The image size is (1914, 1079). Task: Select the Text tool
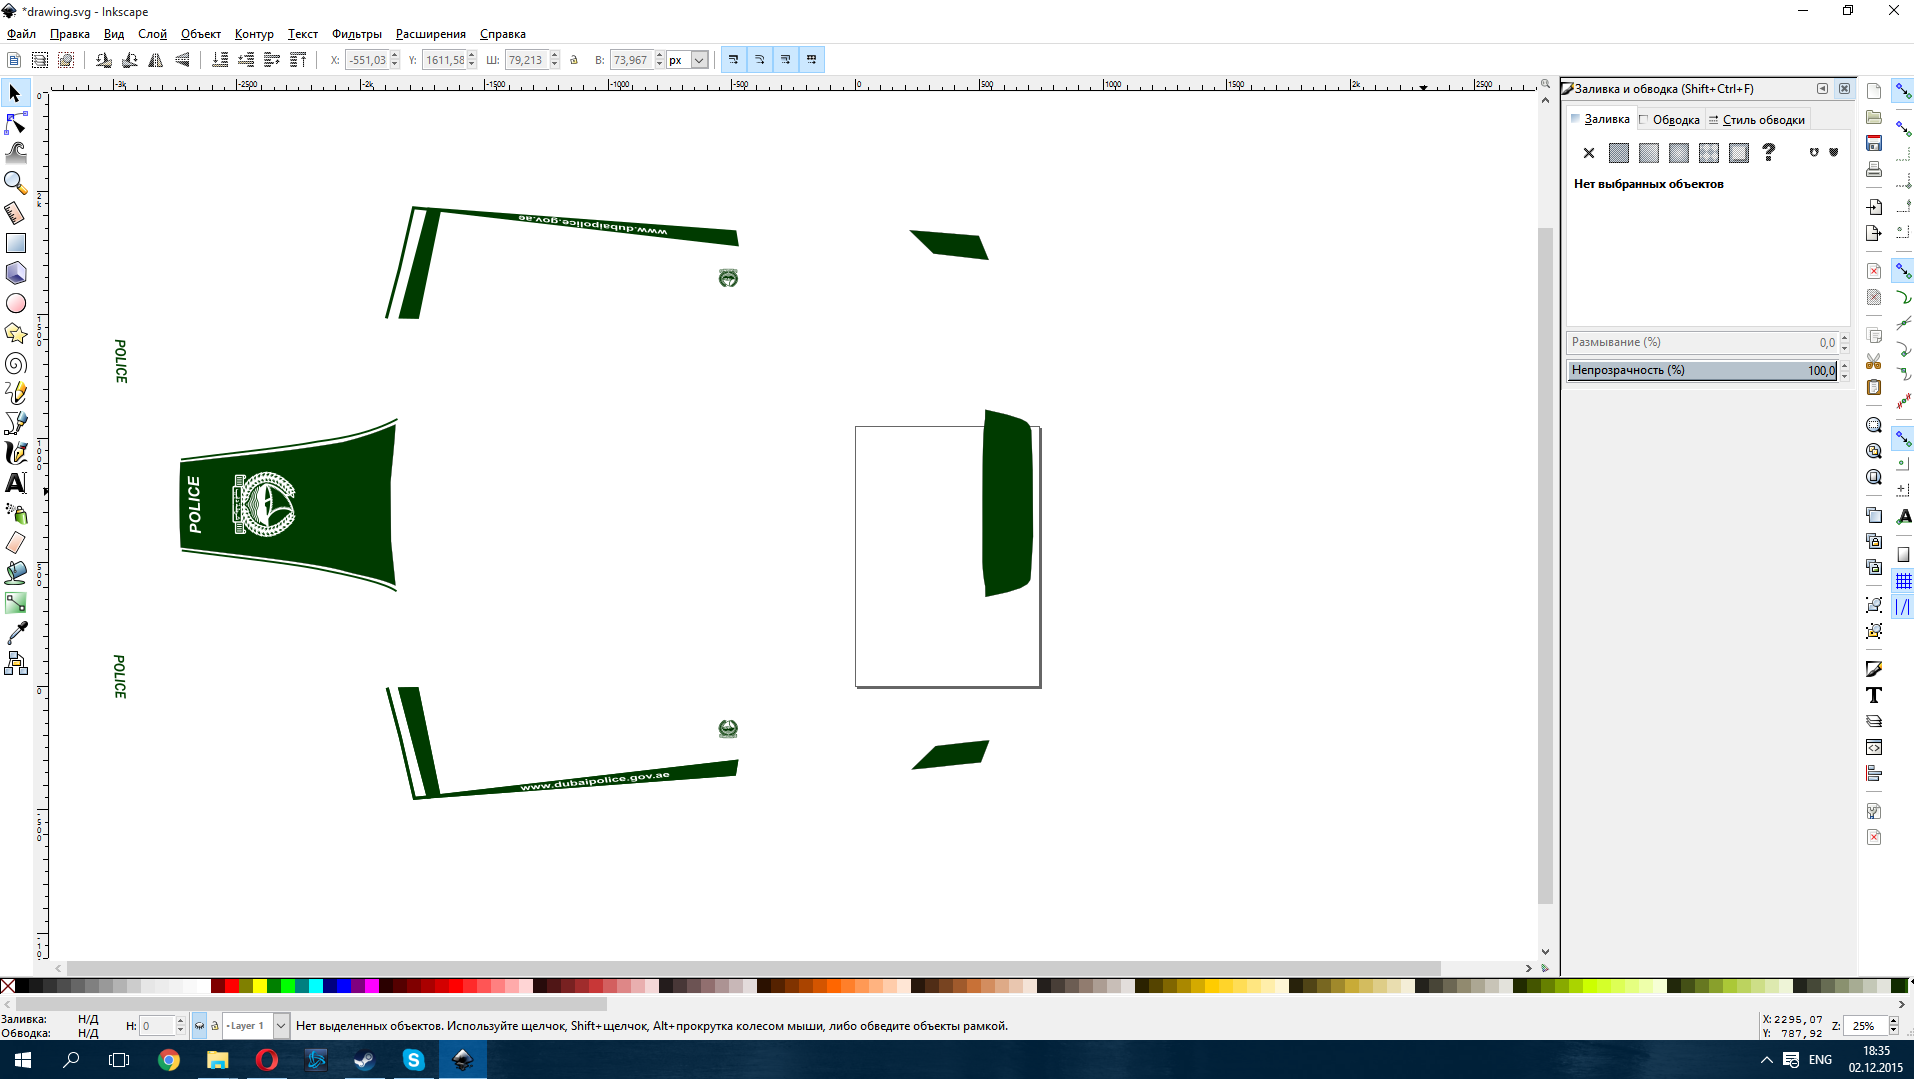pyautogui.click(x=15, y=483)
